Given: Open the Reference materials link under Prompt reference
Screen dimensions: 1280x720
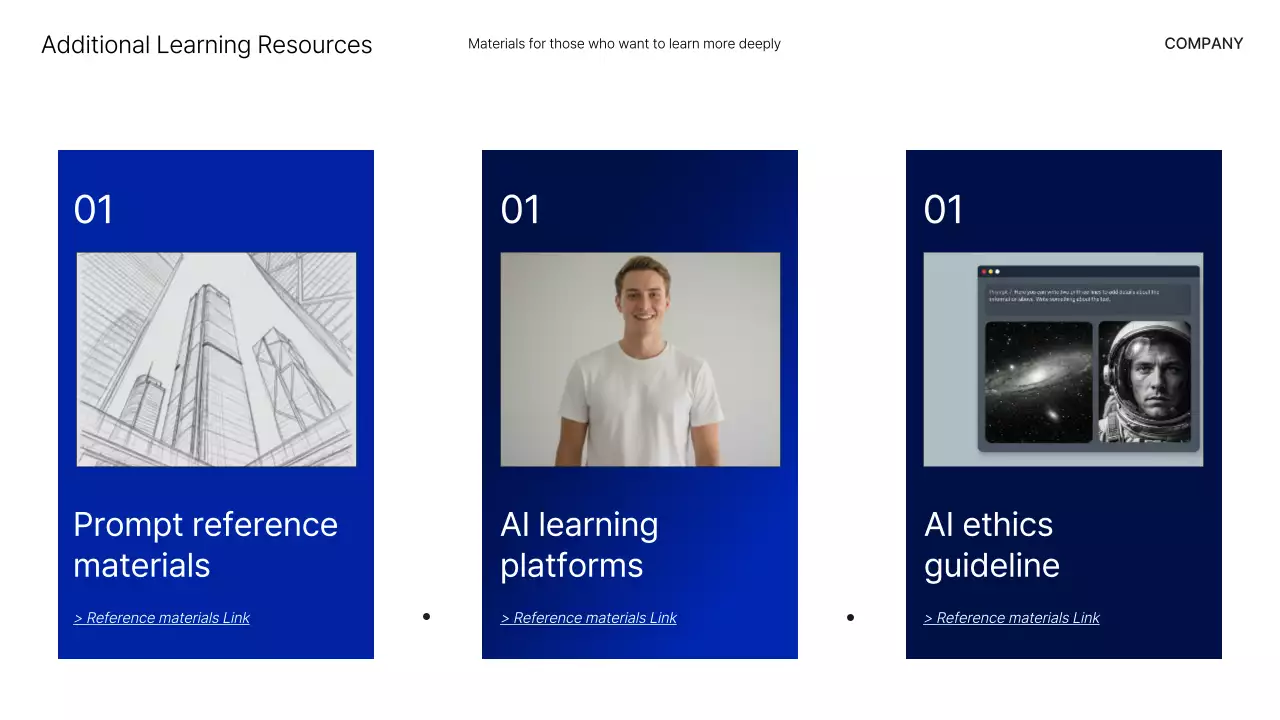Looking at the screenshot, I should tap(162, 618).
